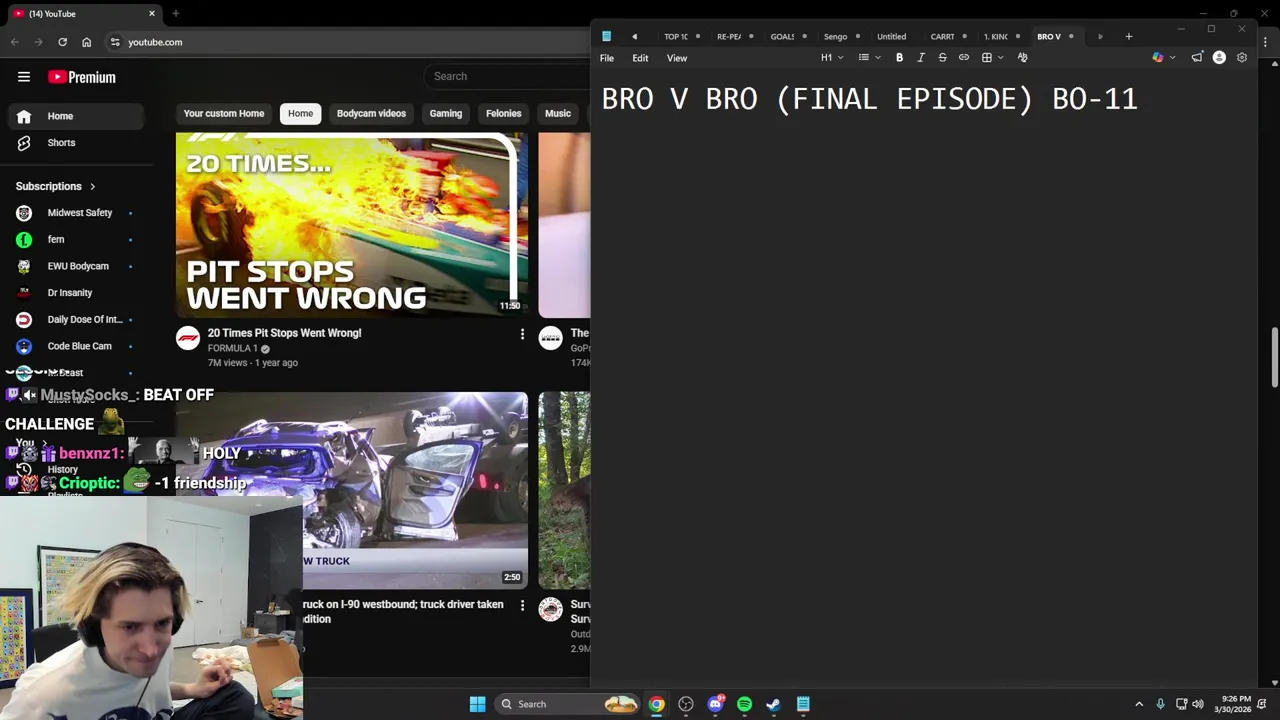This screenshot has height=720, width=1280.
Task: Open Steam from the taskbar
Action: point(773,704)
